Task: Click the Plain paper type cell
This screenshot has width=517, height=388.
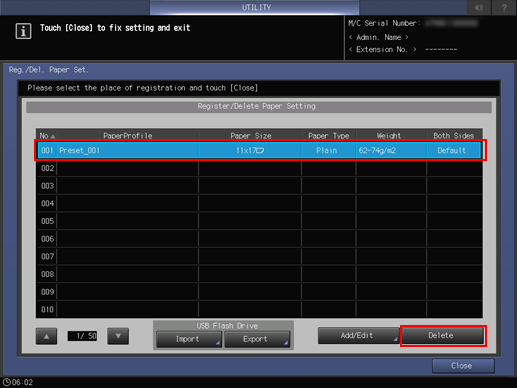Action: pyautogui.click(x=329, y=150)
